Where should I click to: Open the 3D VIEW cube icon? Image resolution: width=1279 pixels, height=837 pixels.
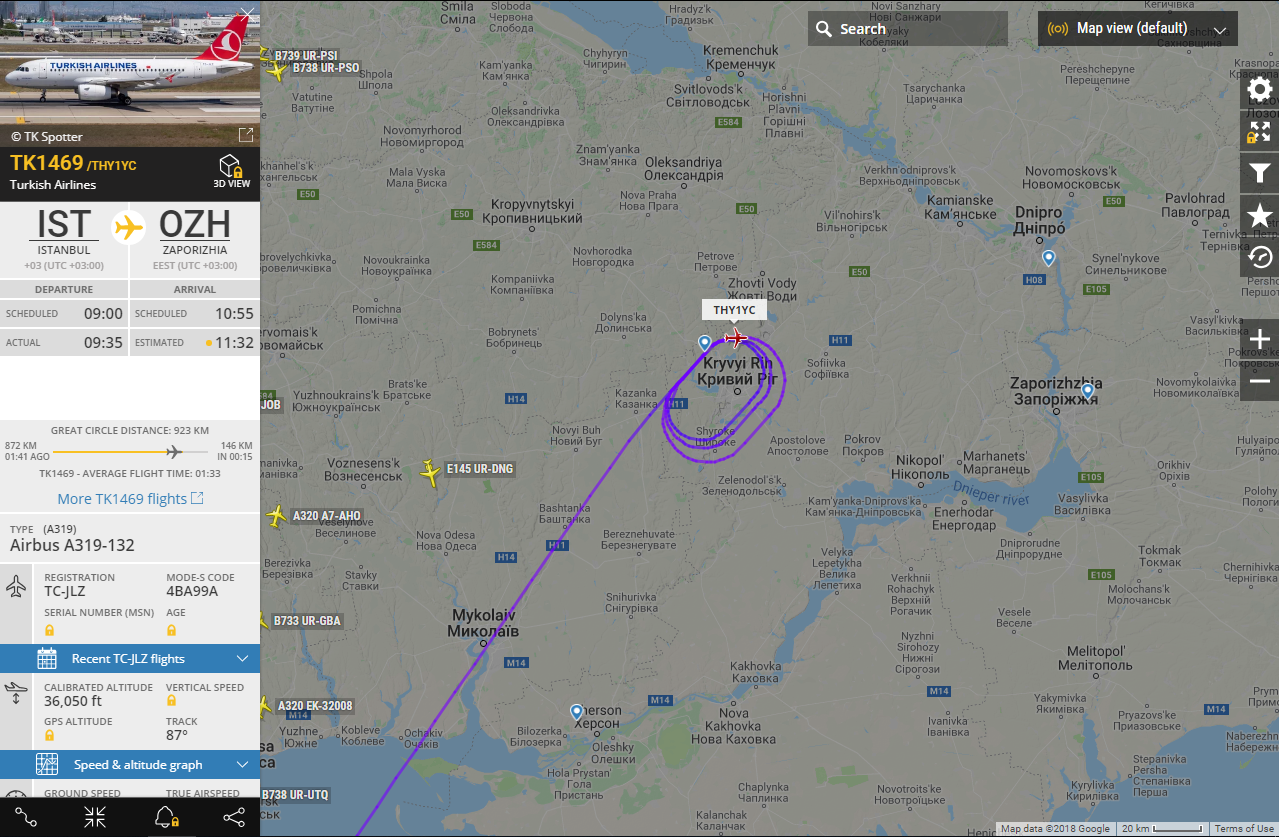click(231, 170)
